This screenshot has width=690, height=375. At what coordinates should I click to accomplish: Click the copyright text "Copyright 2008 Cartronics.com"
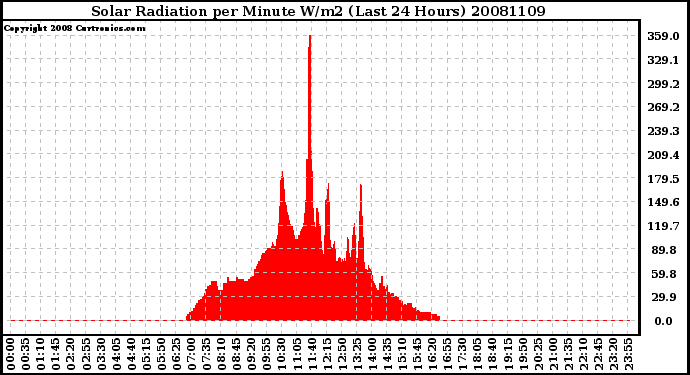(74, 28)
